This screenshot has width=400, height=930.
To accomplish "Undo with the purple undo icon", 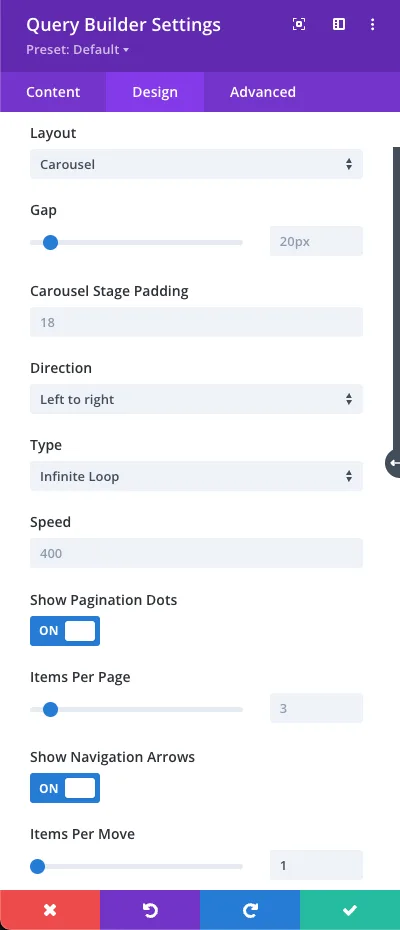I will point(150,910).
